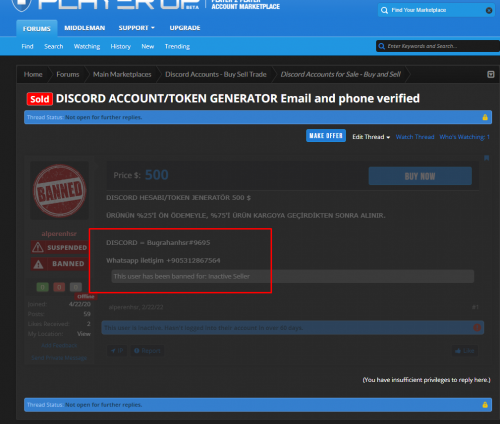Go to the Middleman menu item

coord(85,28)
